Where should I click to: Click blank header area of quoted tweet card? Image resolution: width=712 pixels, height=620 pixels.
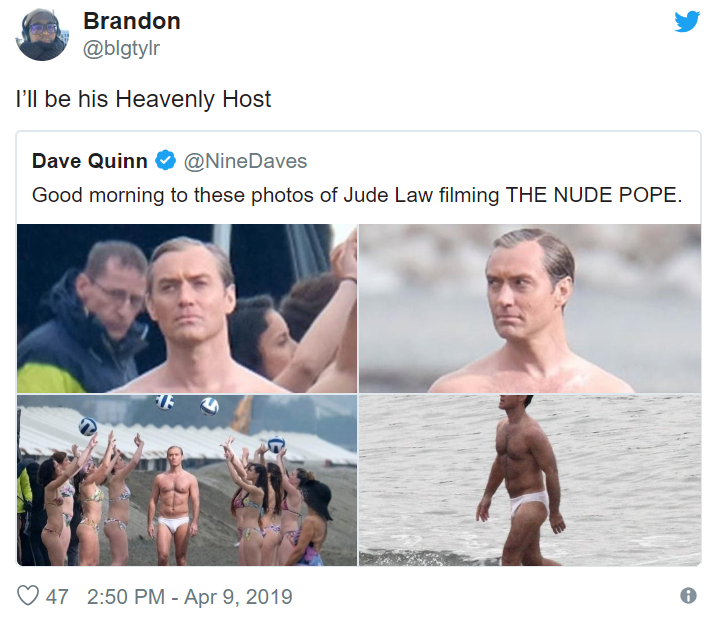tap(499, 161)
